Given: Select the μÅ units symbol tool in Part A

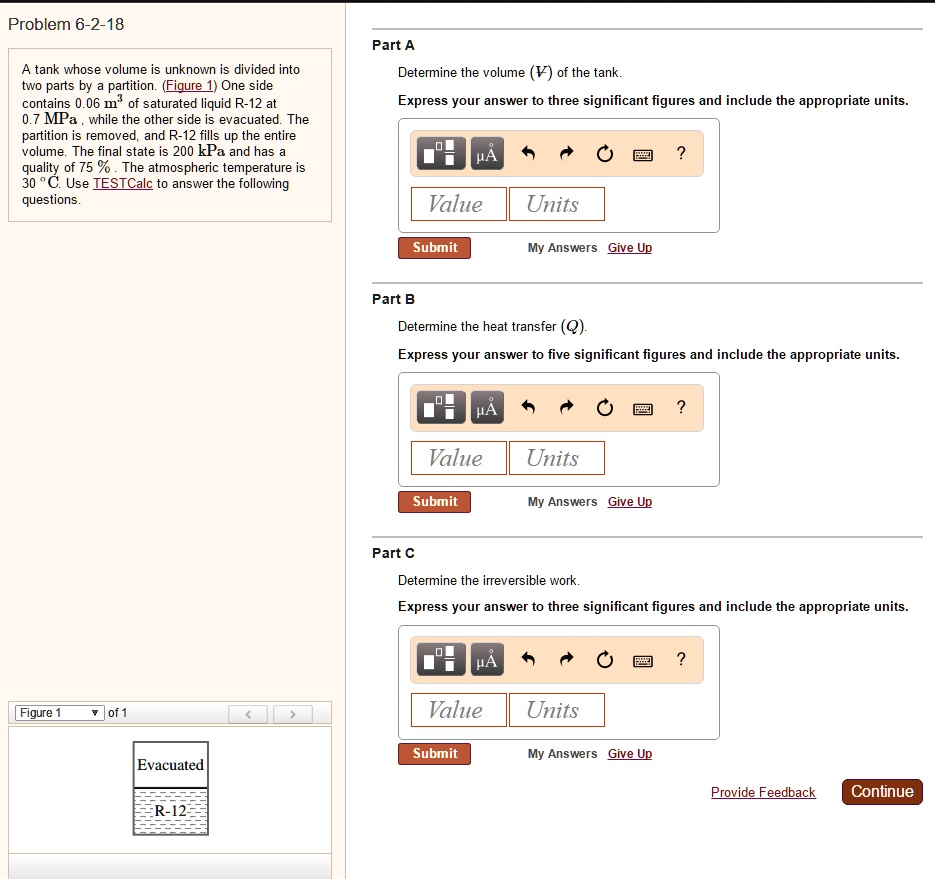Looking at the screenshot, I should [x=487, y=153].
